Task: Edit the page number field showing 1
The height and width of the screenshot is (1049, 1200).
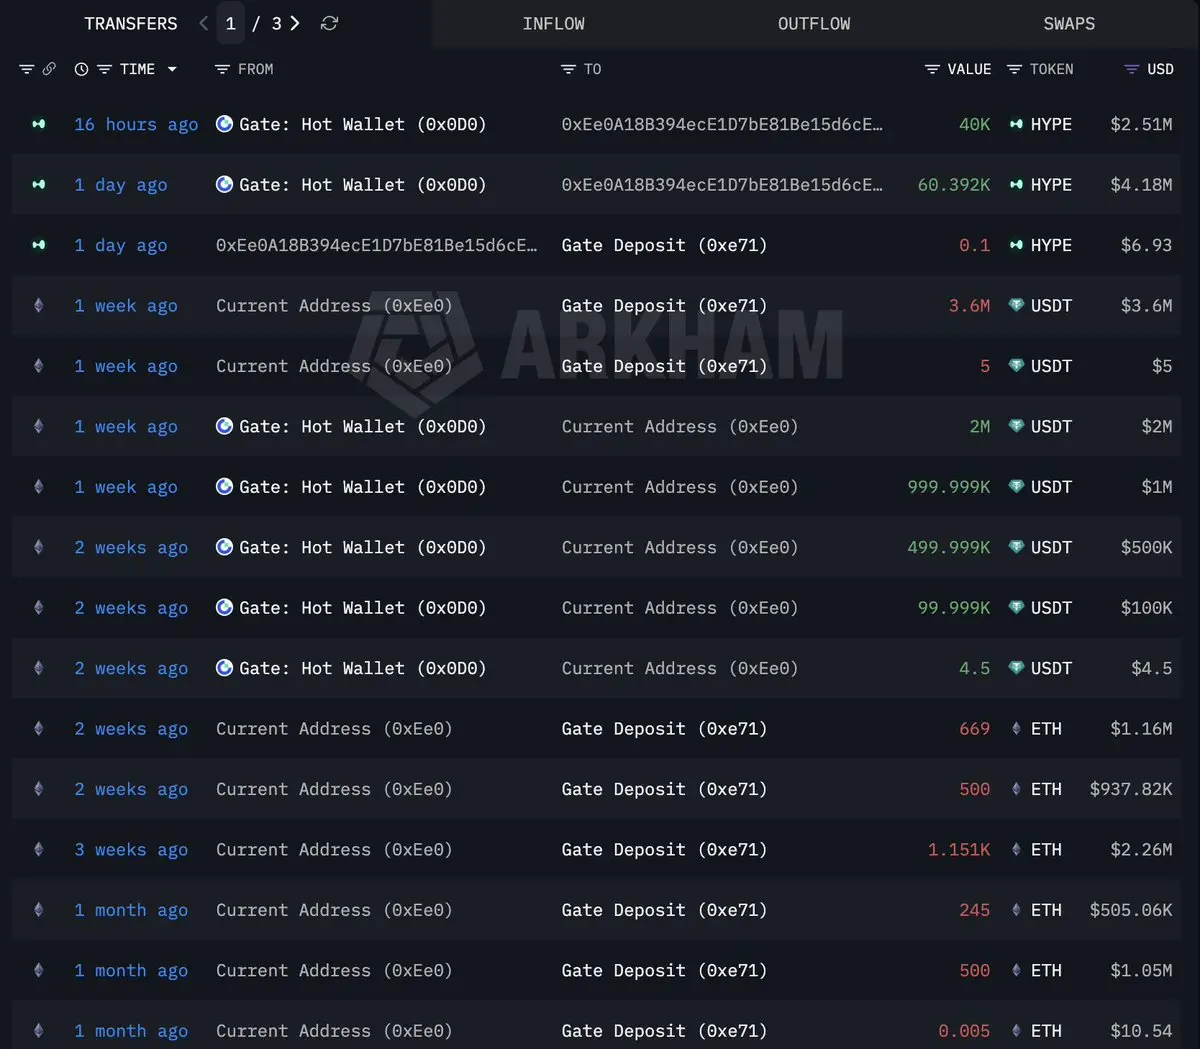Action: [x=230, y=23]
